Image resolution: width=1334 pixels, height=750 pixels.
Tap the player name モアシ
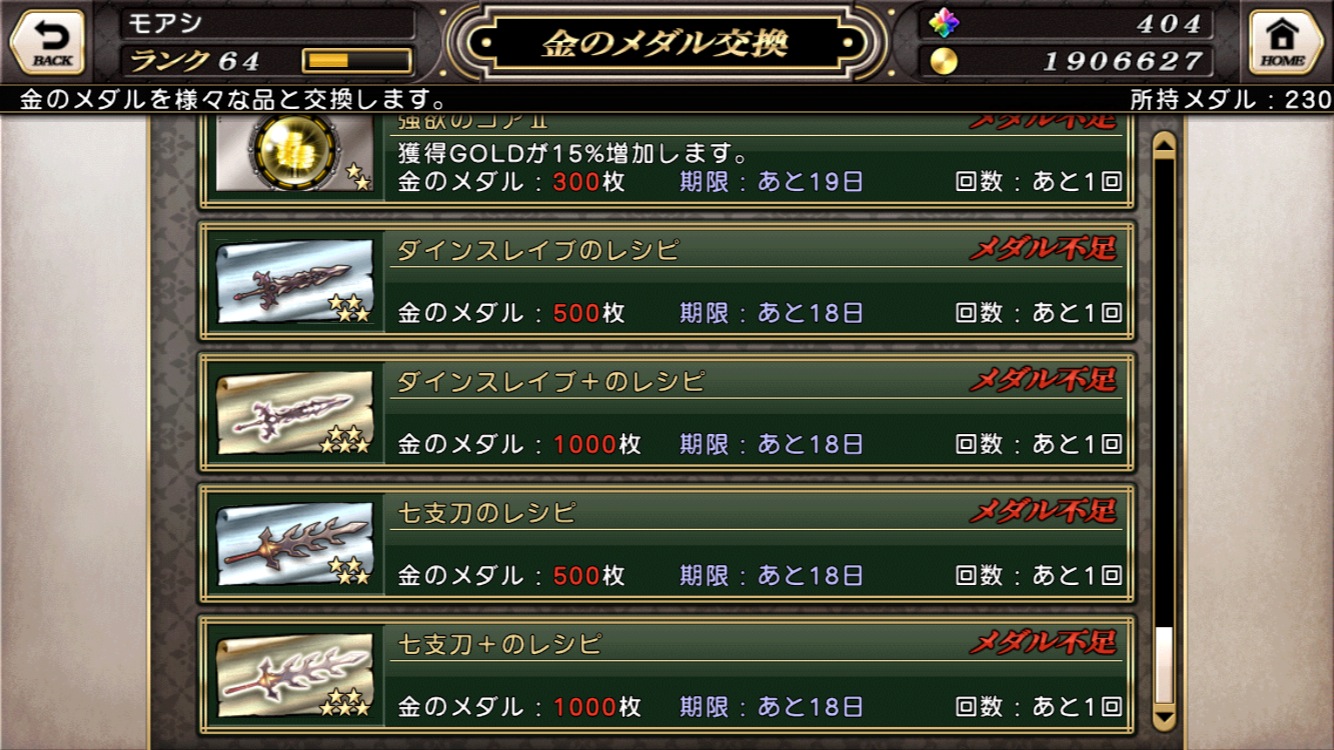coord(153,24)
